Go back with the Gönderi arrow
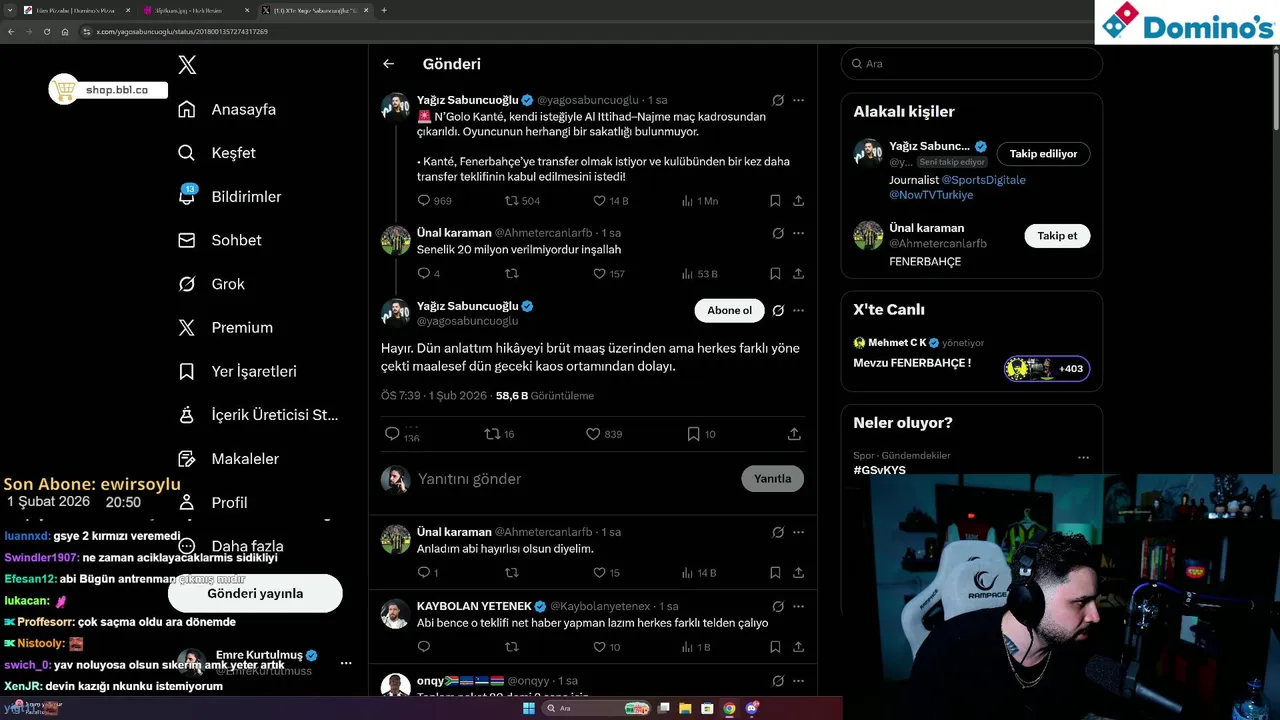Image resolution: width=1280 pixels, height=720 pixels. click(389, 64)
